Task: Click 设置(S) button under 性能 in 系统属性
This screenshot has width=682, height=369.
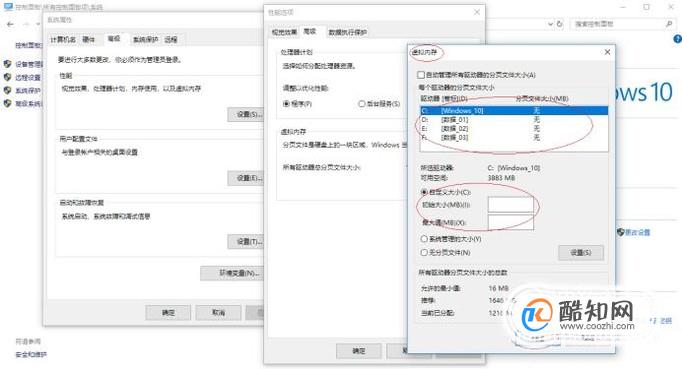Action: pyautogui.click(x=246, y=114)
